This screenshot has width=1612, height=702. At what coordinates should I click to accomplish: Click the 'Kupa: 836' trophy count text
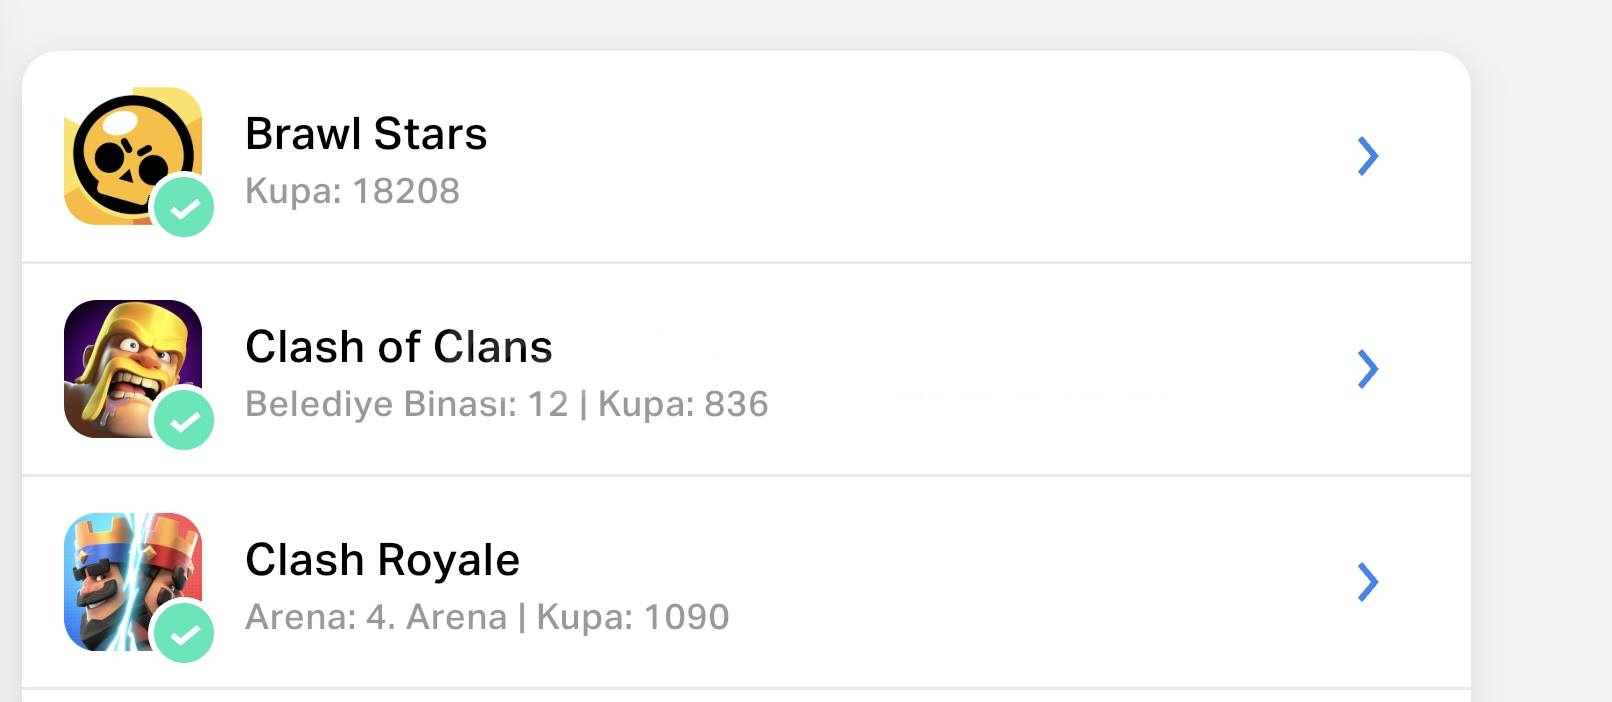(x=683, y=404)
